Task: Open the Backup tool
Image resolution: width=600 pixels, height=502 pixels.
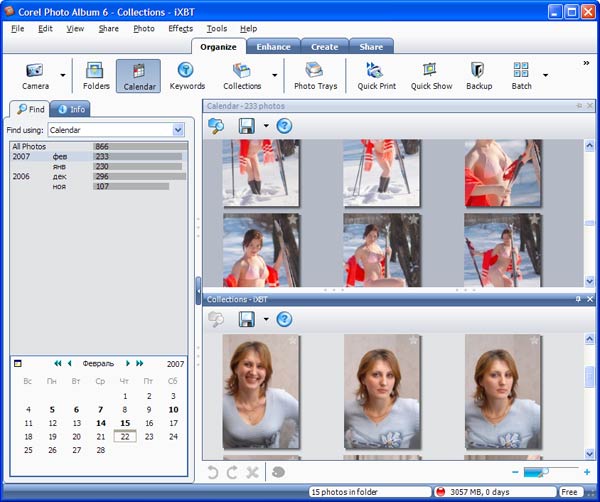Action: tap(479, 76)
